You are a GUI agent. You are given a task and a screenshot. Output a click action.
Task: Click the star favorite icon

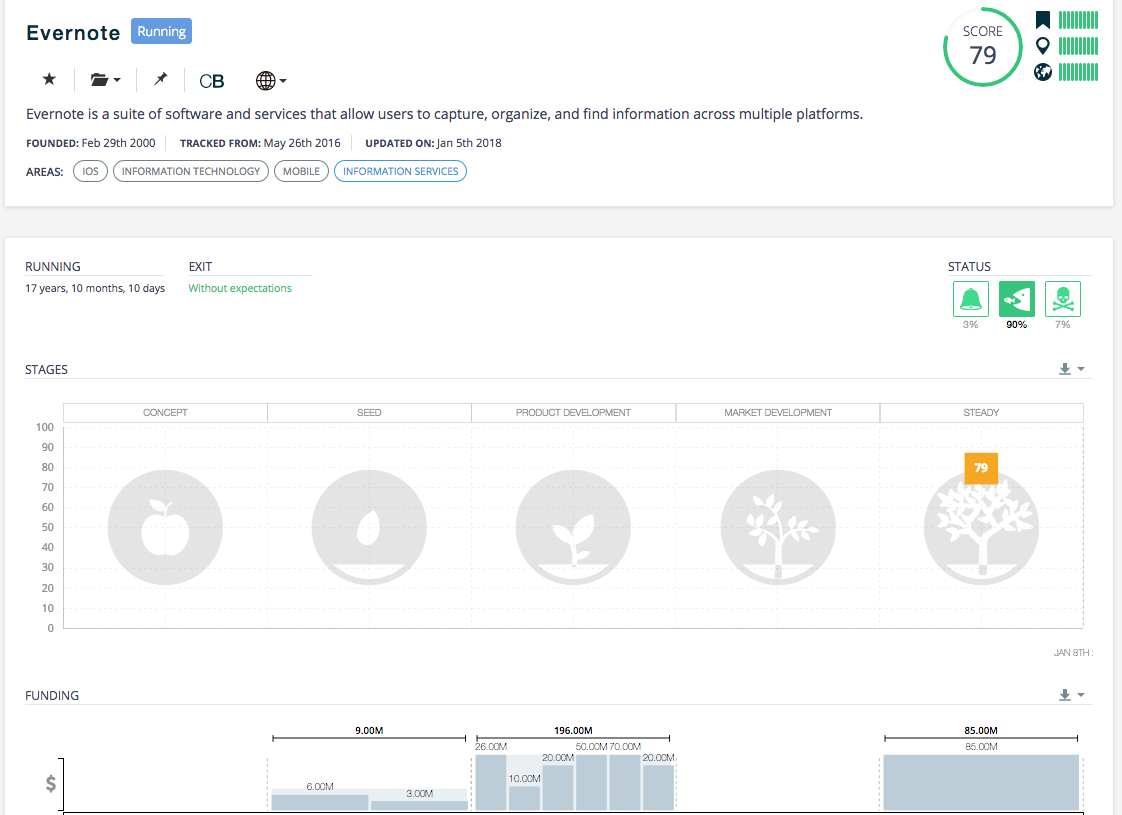pos(49,79)
